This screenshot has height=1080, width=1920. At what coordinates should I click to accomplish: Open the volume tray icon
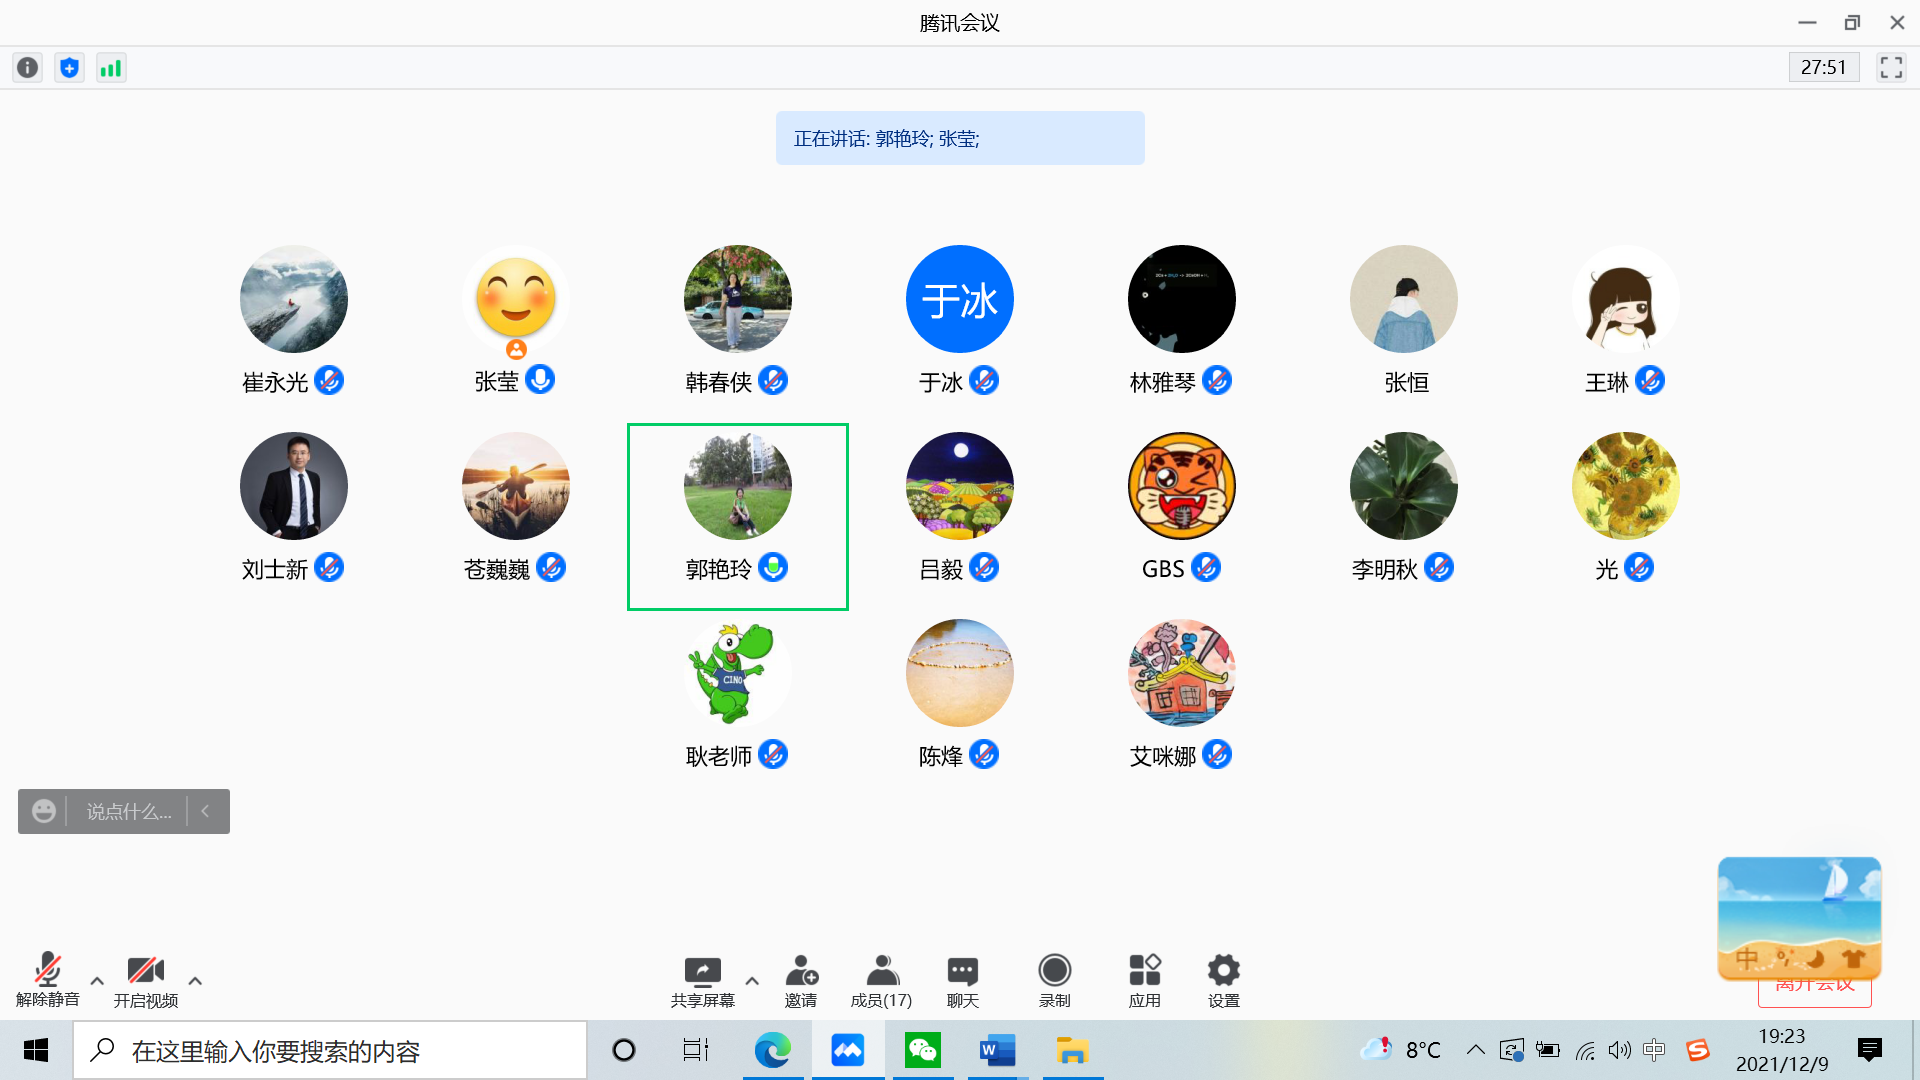pos(1619,1050)
